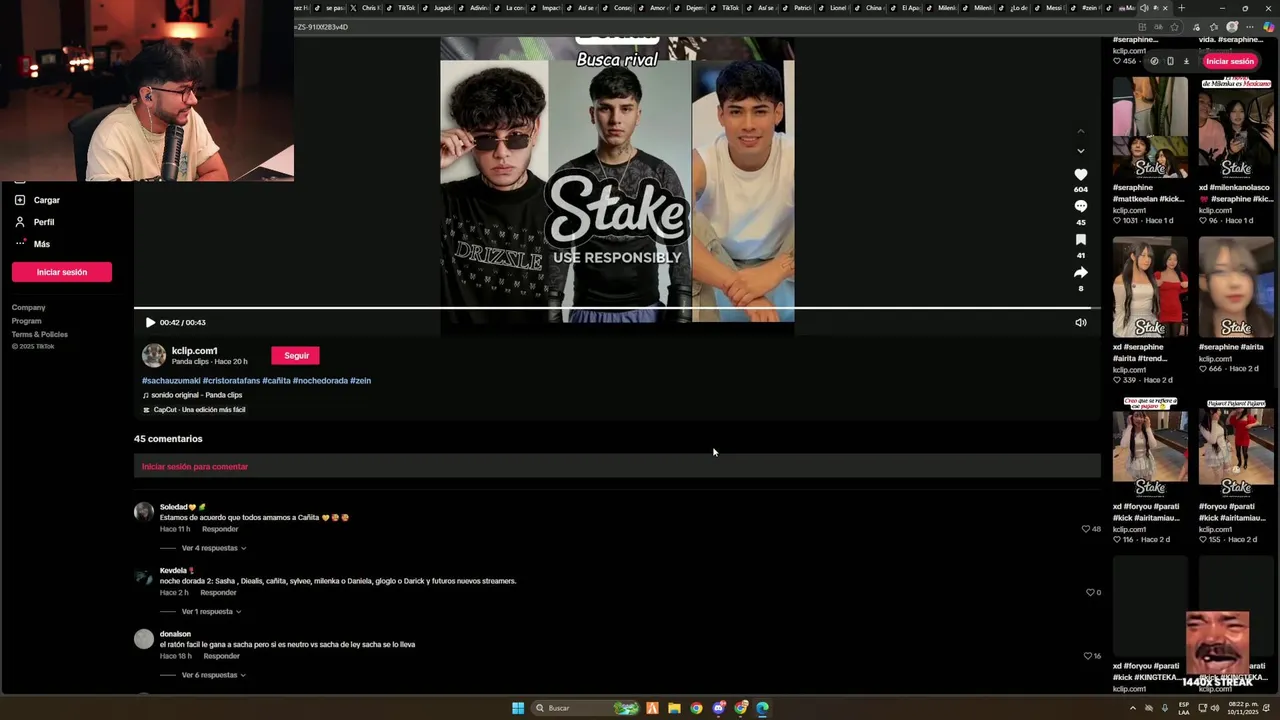The image size is (1280, 720).
Task: Open the Company footer link
Action: tap(29, 308)
